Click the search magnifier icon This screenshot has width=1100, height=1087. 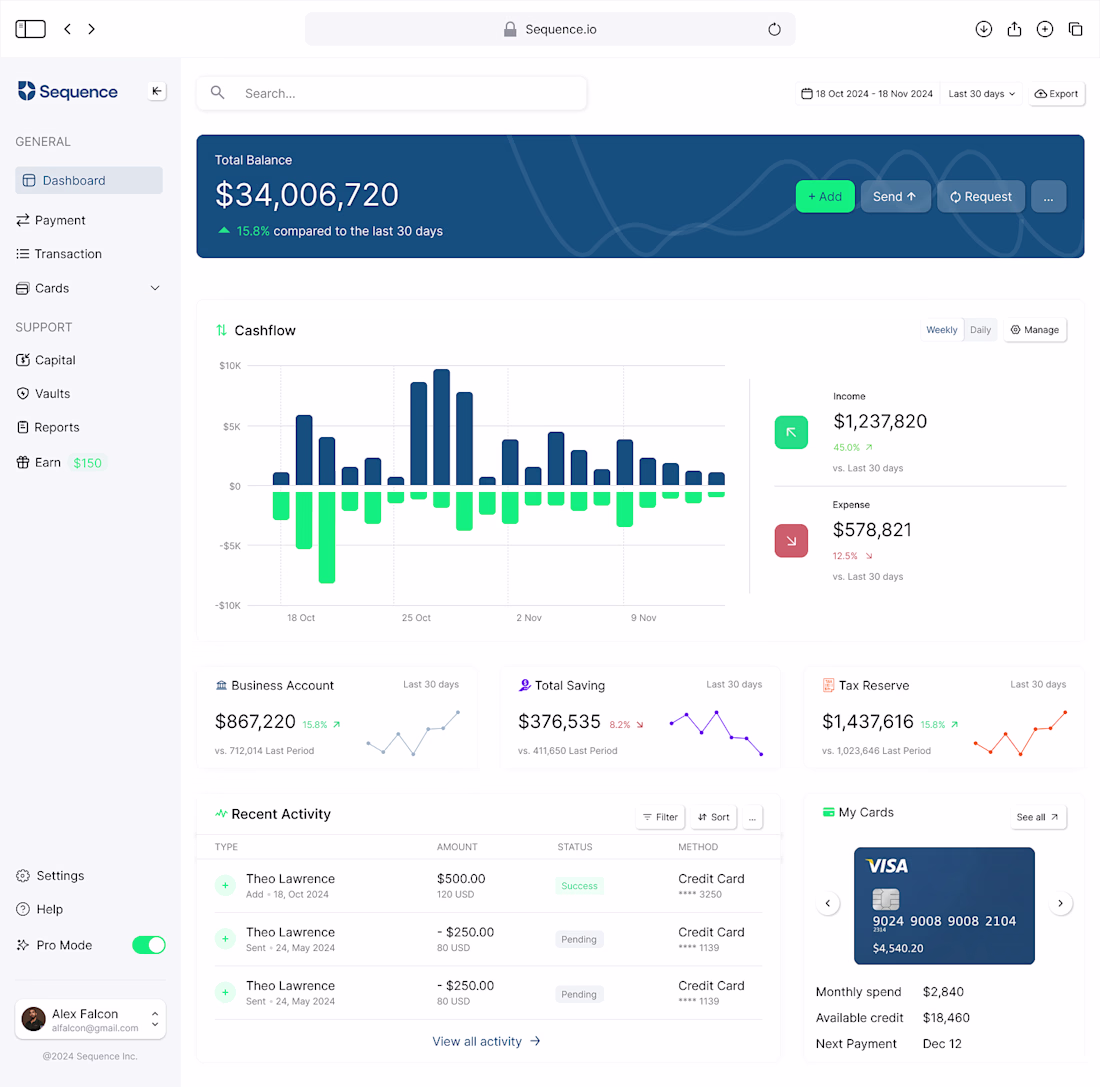tap(217, 93)
